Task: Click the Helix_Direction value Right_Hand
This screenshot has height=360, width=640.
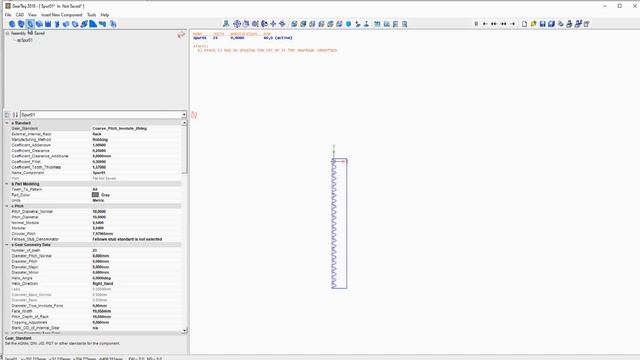Action: 102,283
